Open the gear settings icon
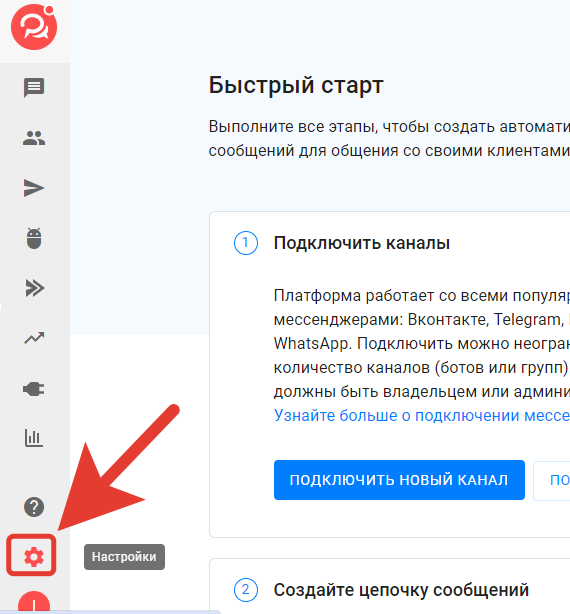 pos(34,557)
